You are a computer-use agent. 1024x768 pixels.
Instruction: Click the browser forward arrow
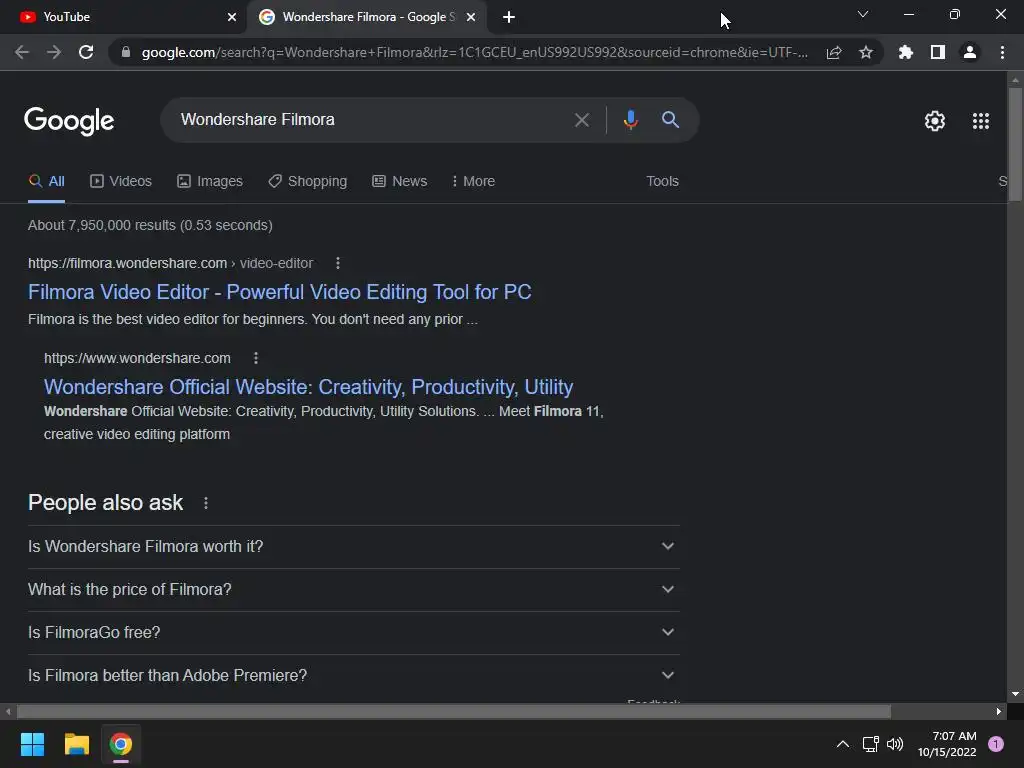coord(54,52)
